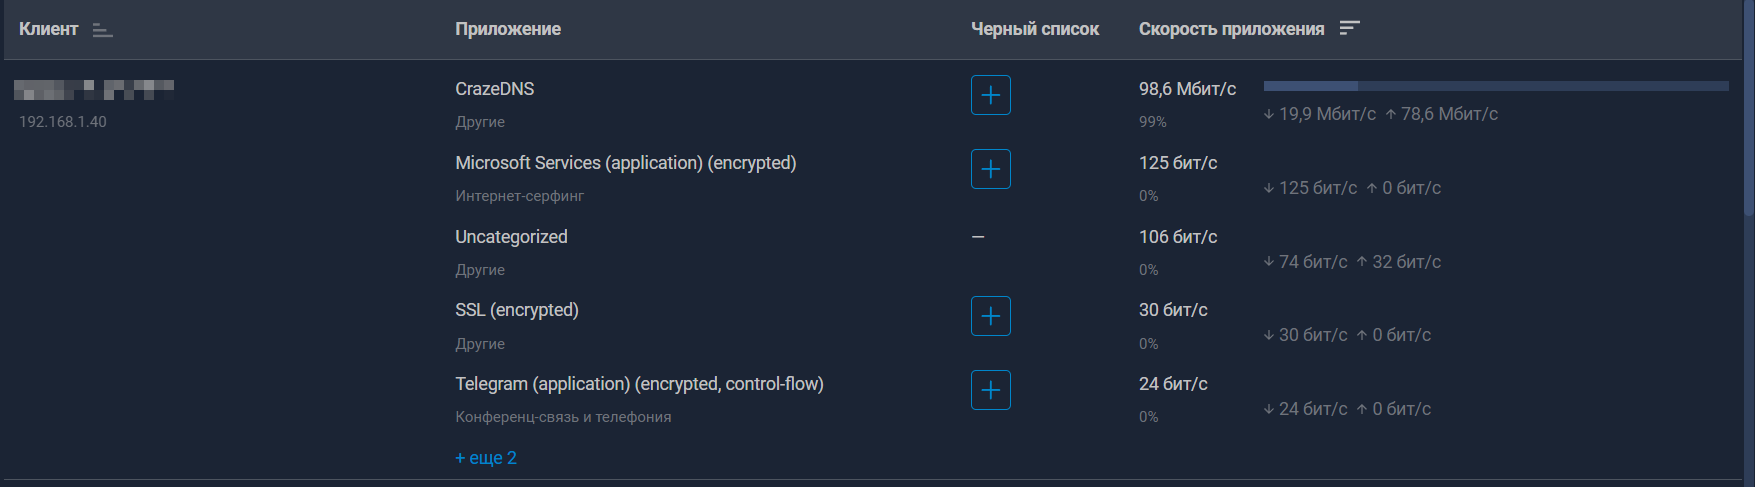
Task: Click the CrazeDNS speed progress bar
Action: pyautogui.click(x=1495, y=87)
